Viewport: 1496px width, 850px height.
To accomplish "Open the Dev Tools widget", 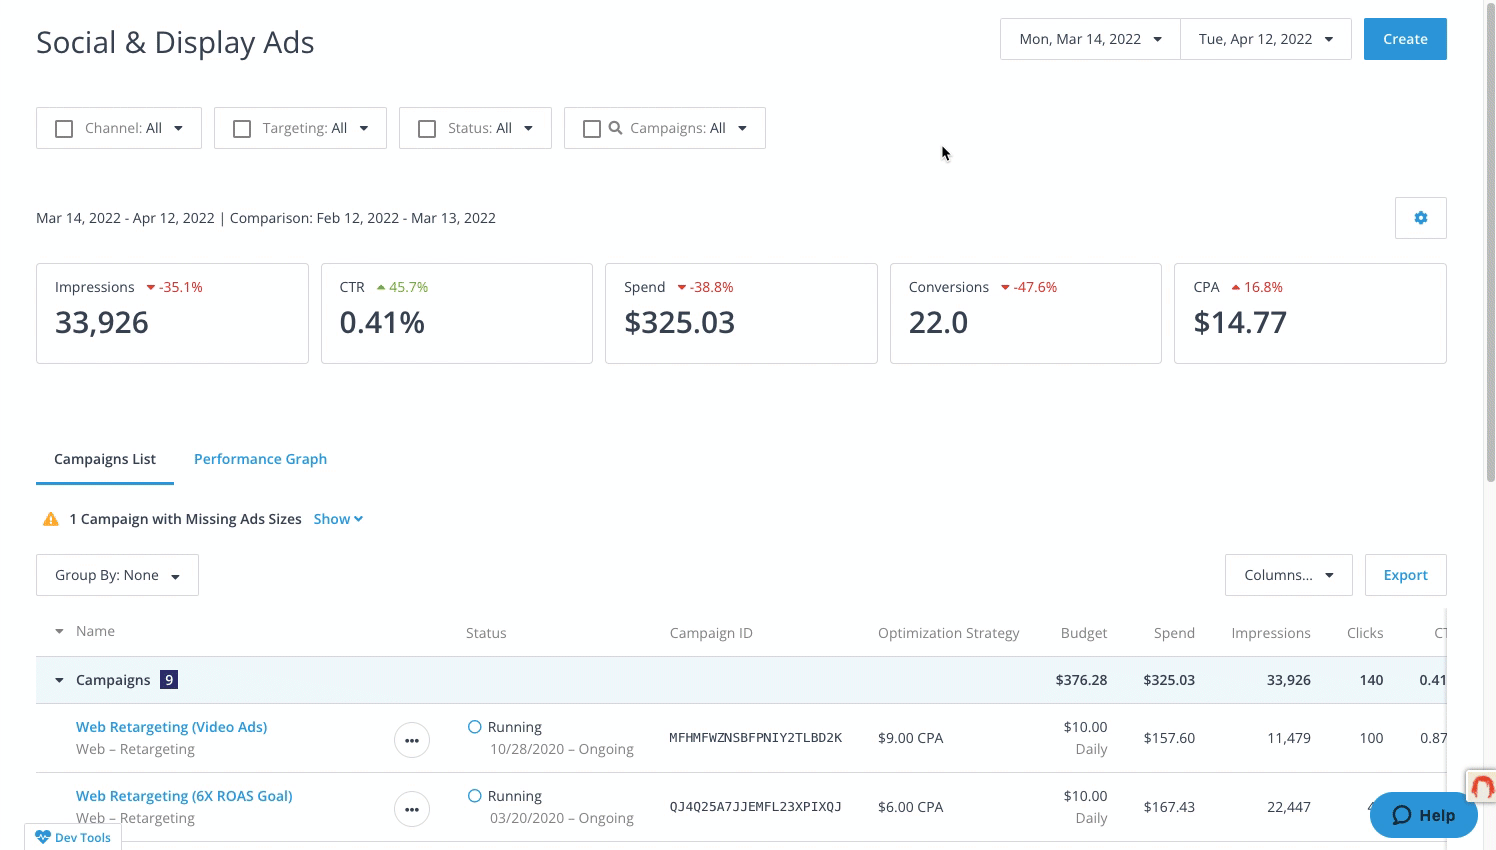I will pyautogui.click(x=72, y=837).
